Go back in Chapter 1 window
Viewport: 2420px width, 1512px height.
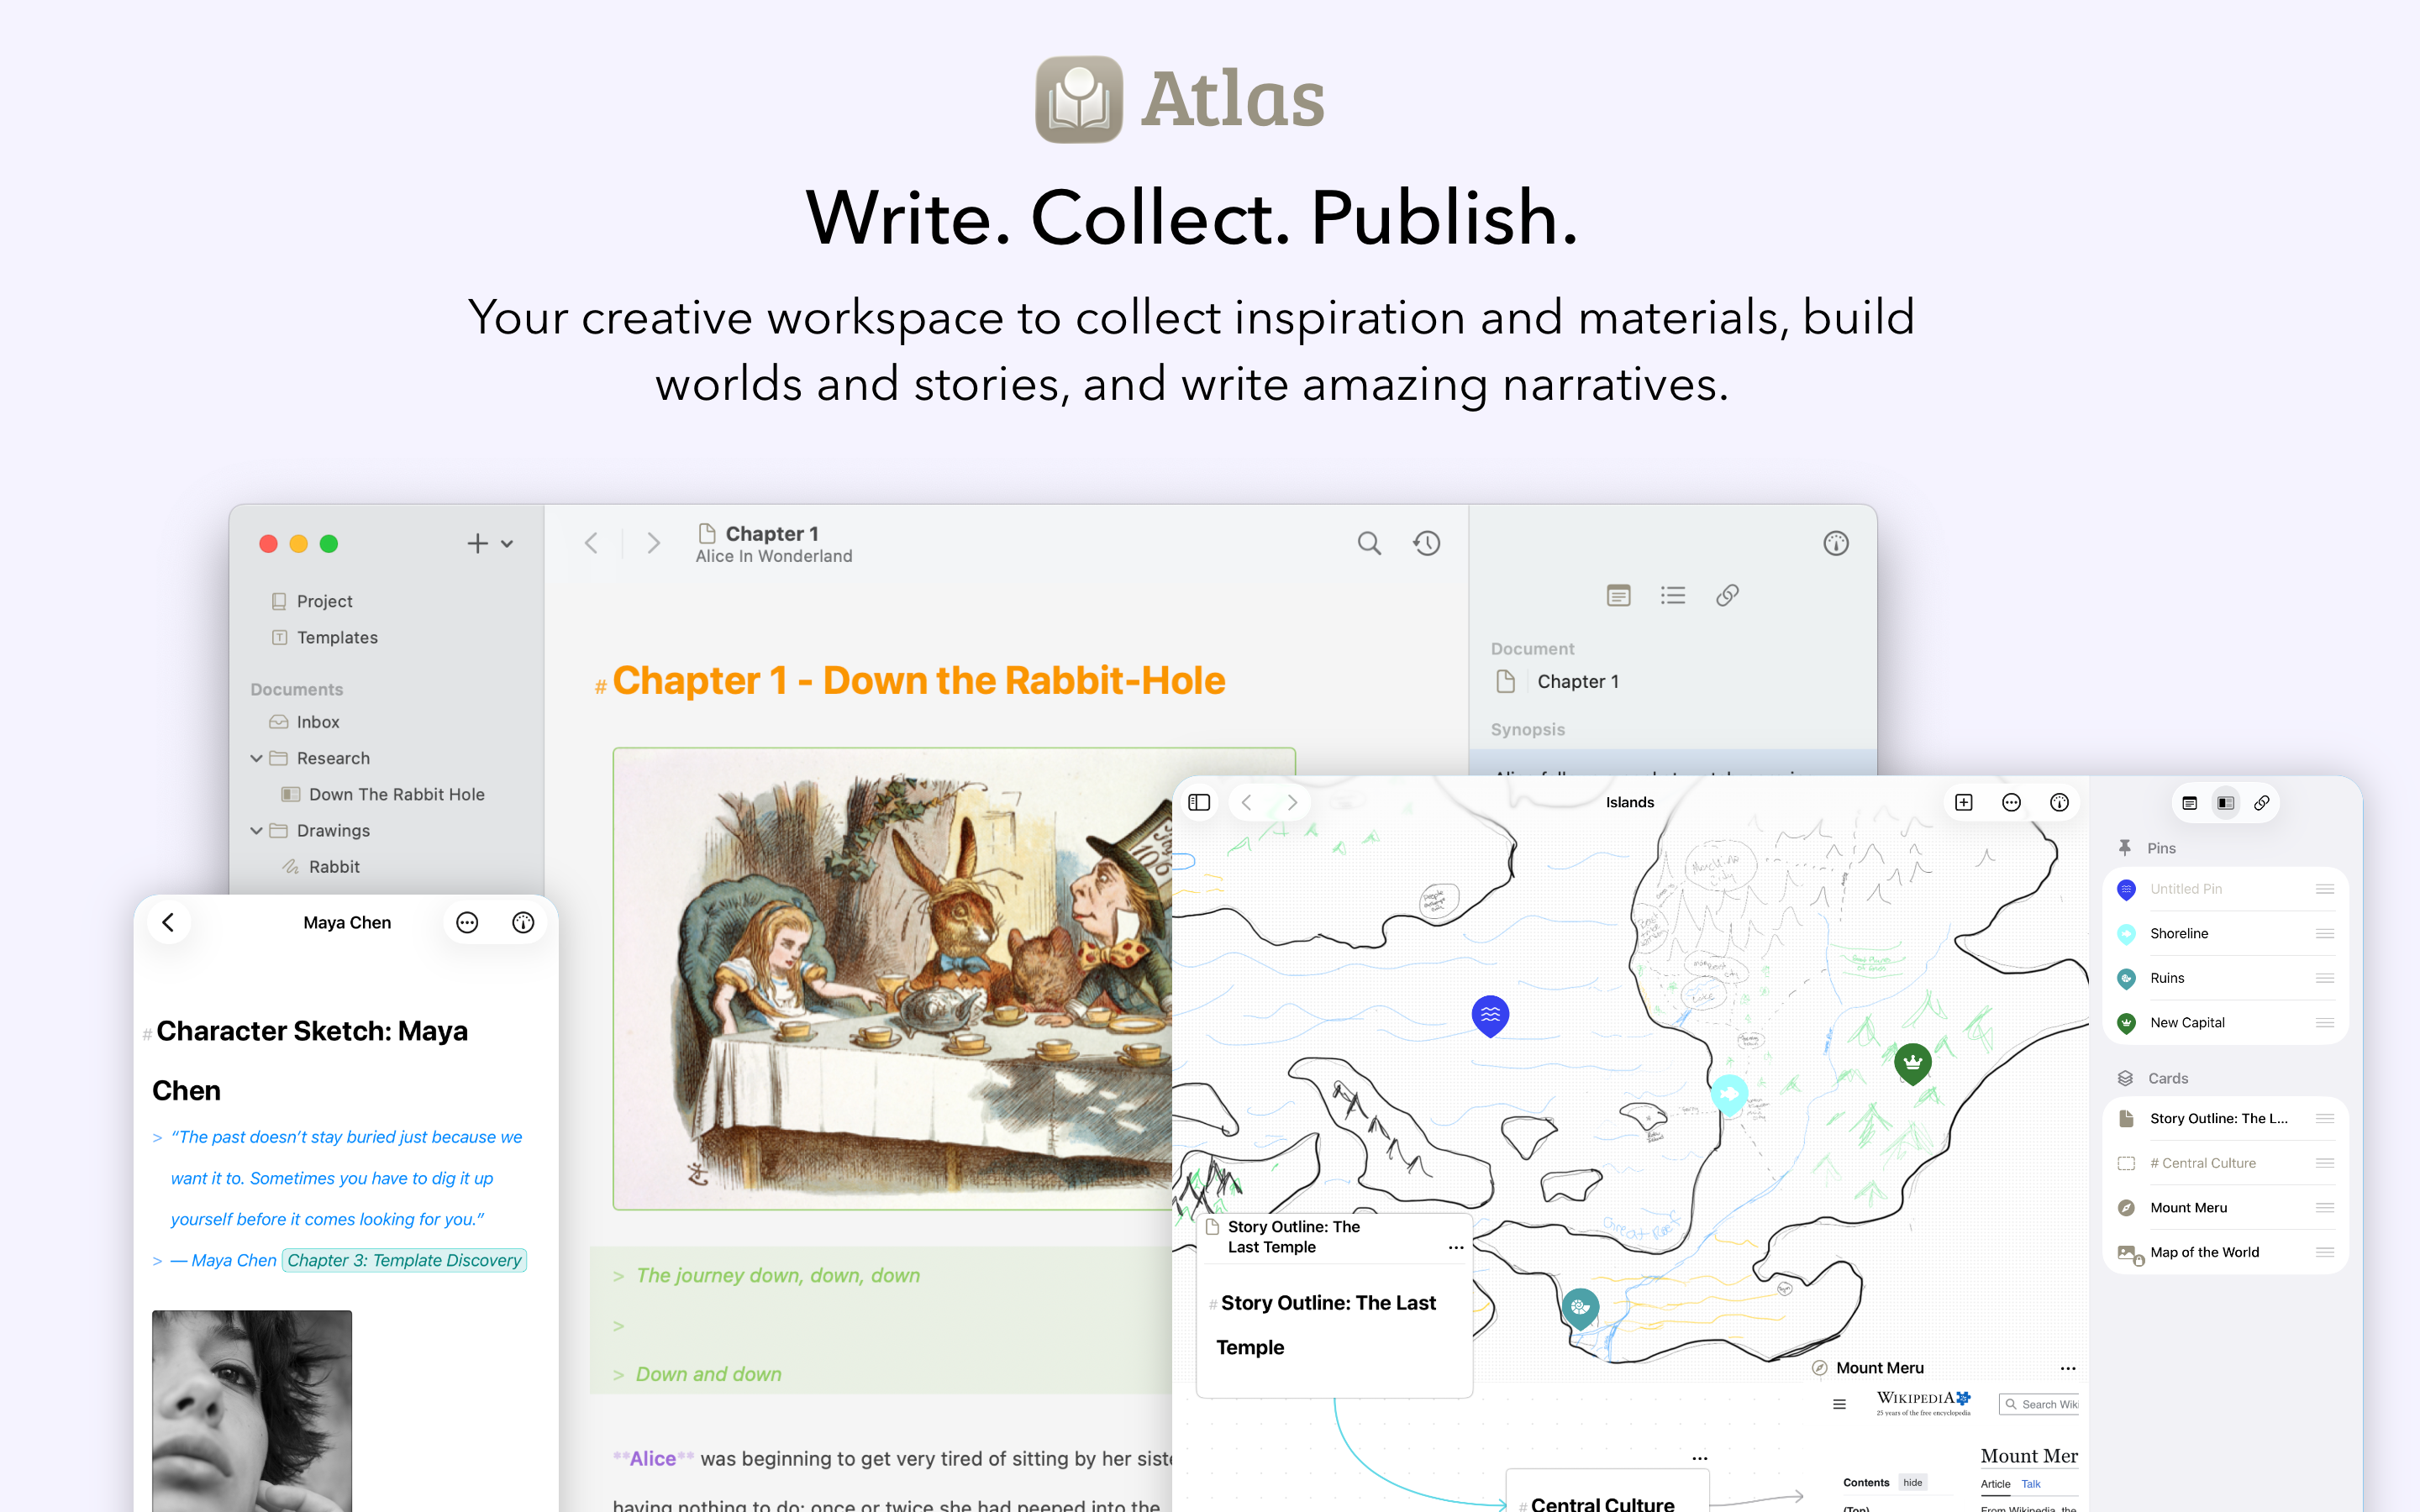coord(591,543)
